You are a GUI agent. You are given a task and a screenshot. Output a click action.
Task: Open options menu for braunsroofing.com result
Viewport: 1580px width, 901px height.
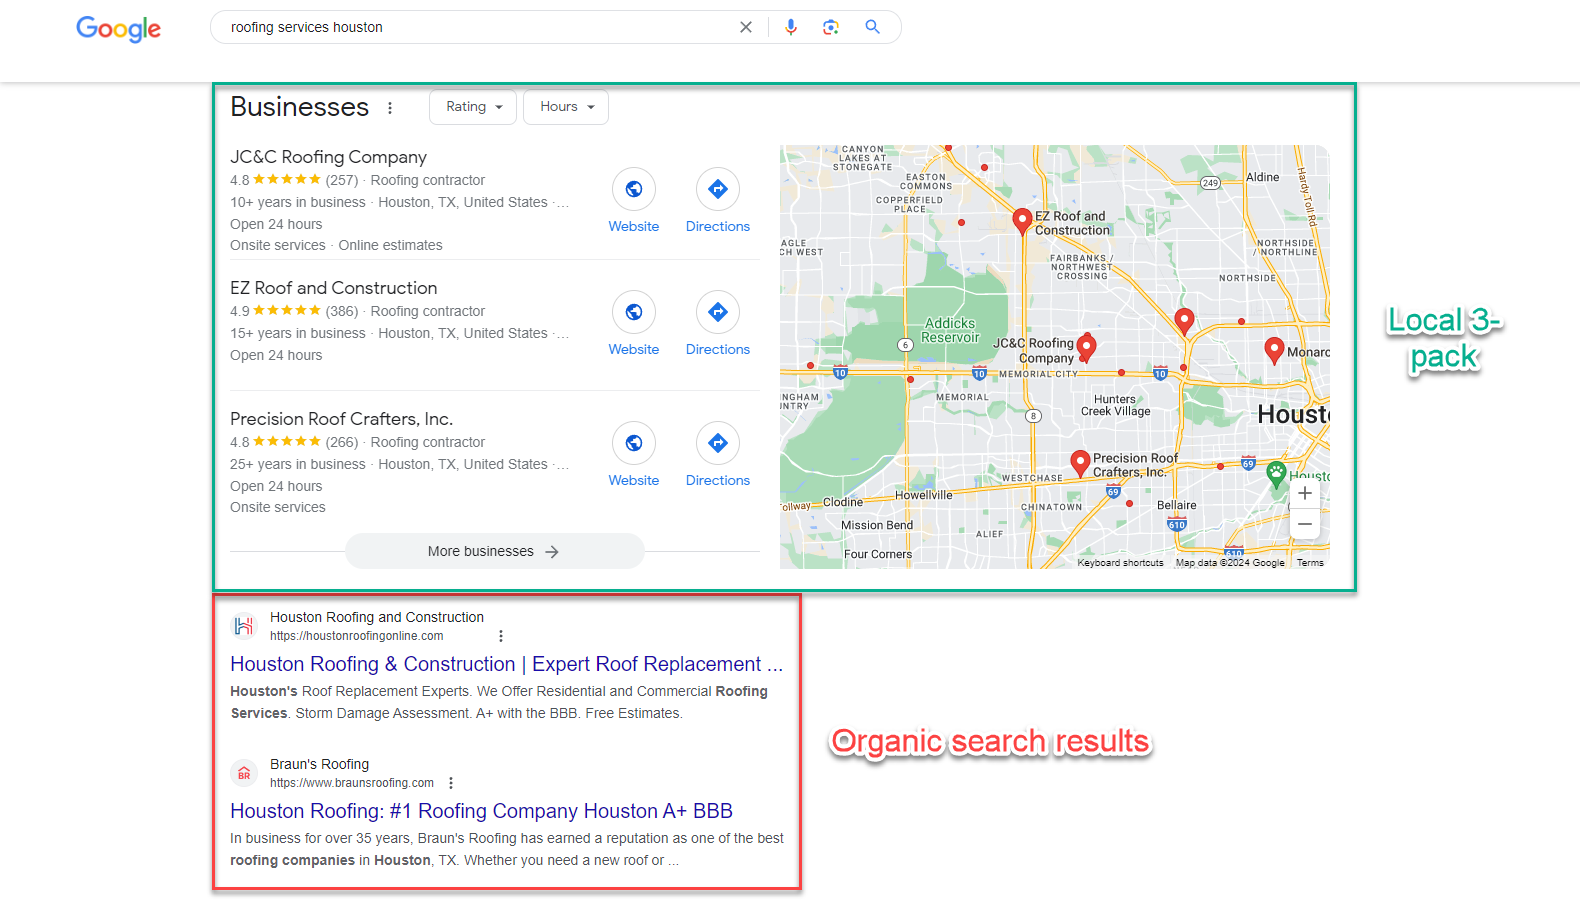(x=451, y=783)
